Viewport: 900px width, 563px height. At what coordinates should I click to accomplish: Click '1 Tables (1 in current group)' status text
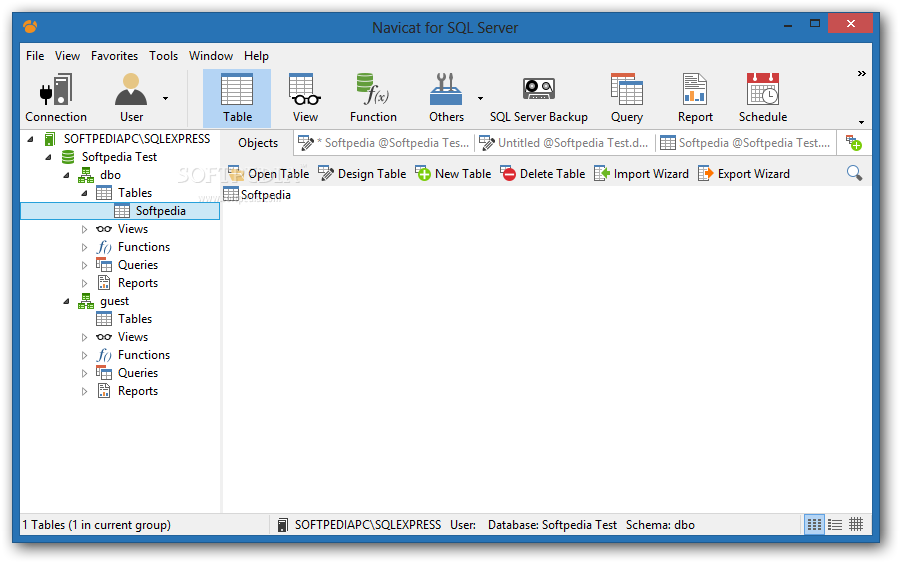click(96, 525)
